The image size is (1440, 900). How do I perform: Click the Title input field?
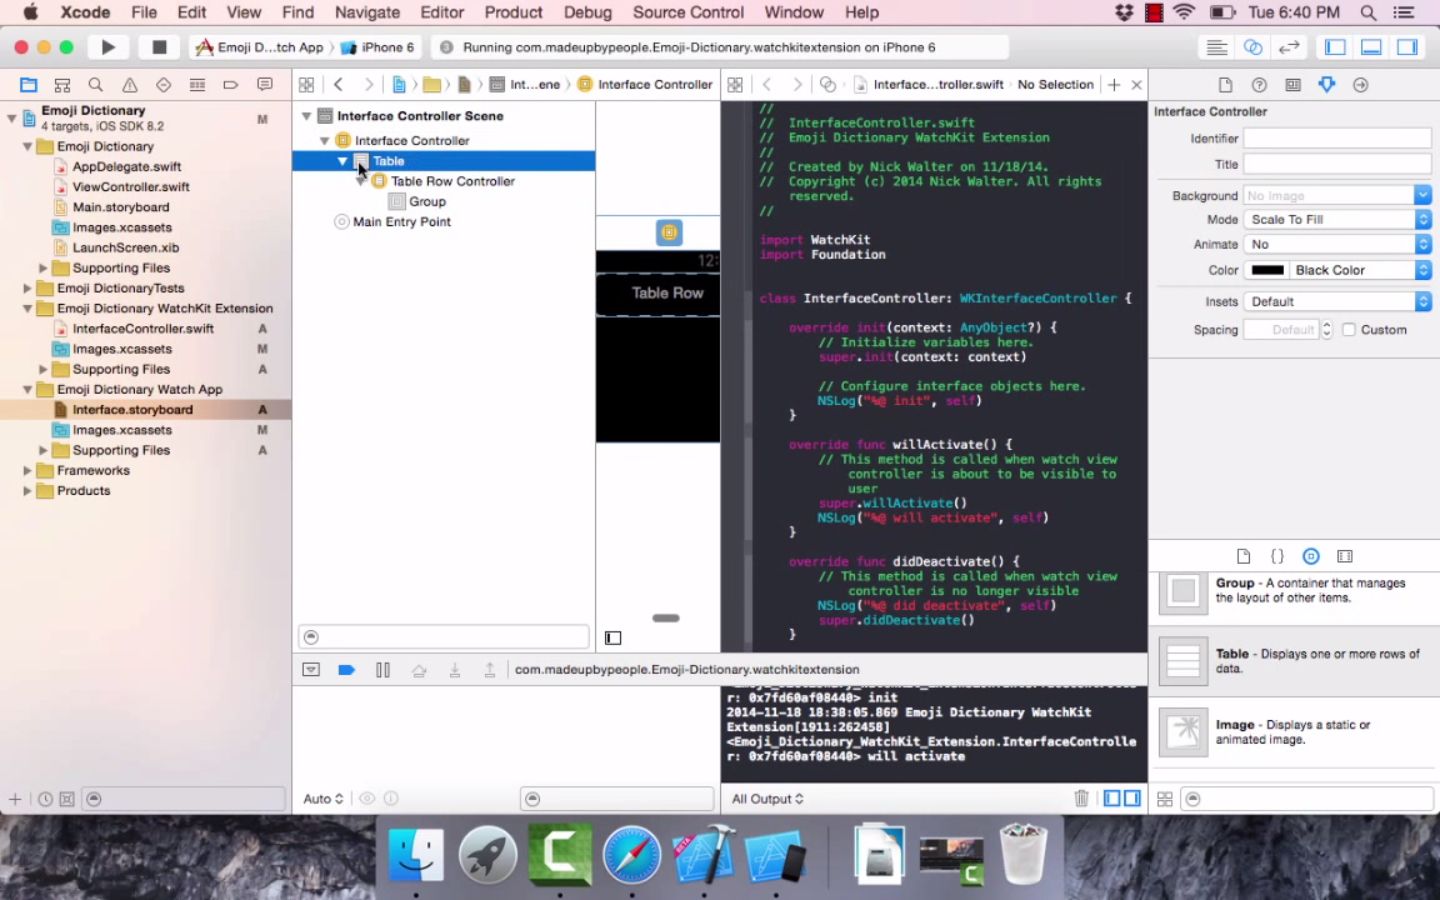coord(1337,164)
